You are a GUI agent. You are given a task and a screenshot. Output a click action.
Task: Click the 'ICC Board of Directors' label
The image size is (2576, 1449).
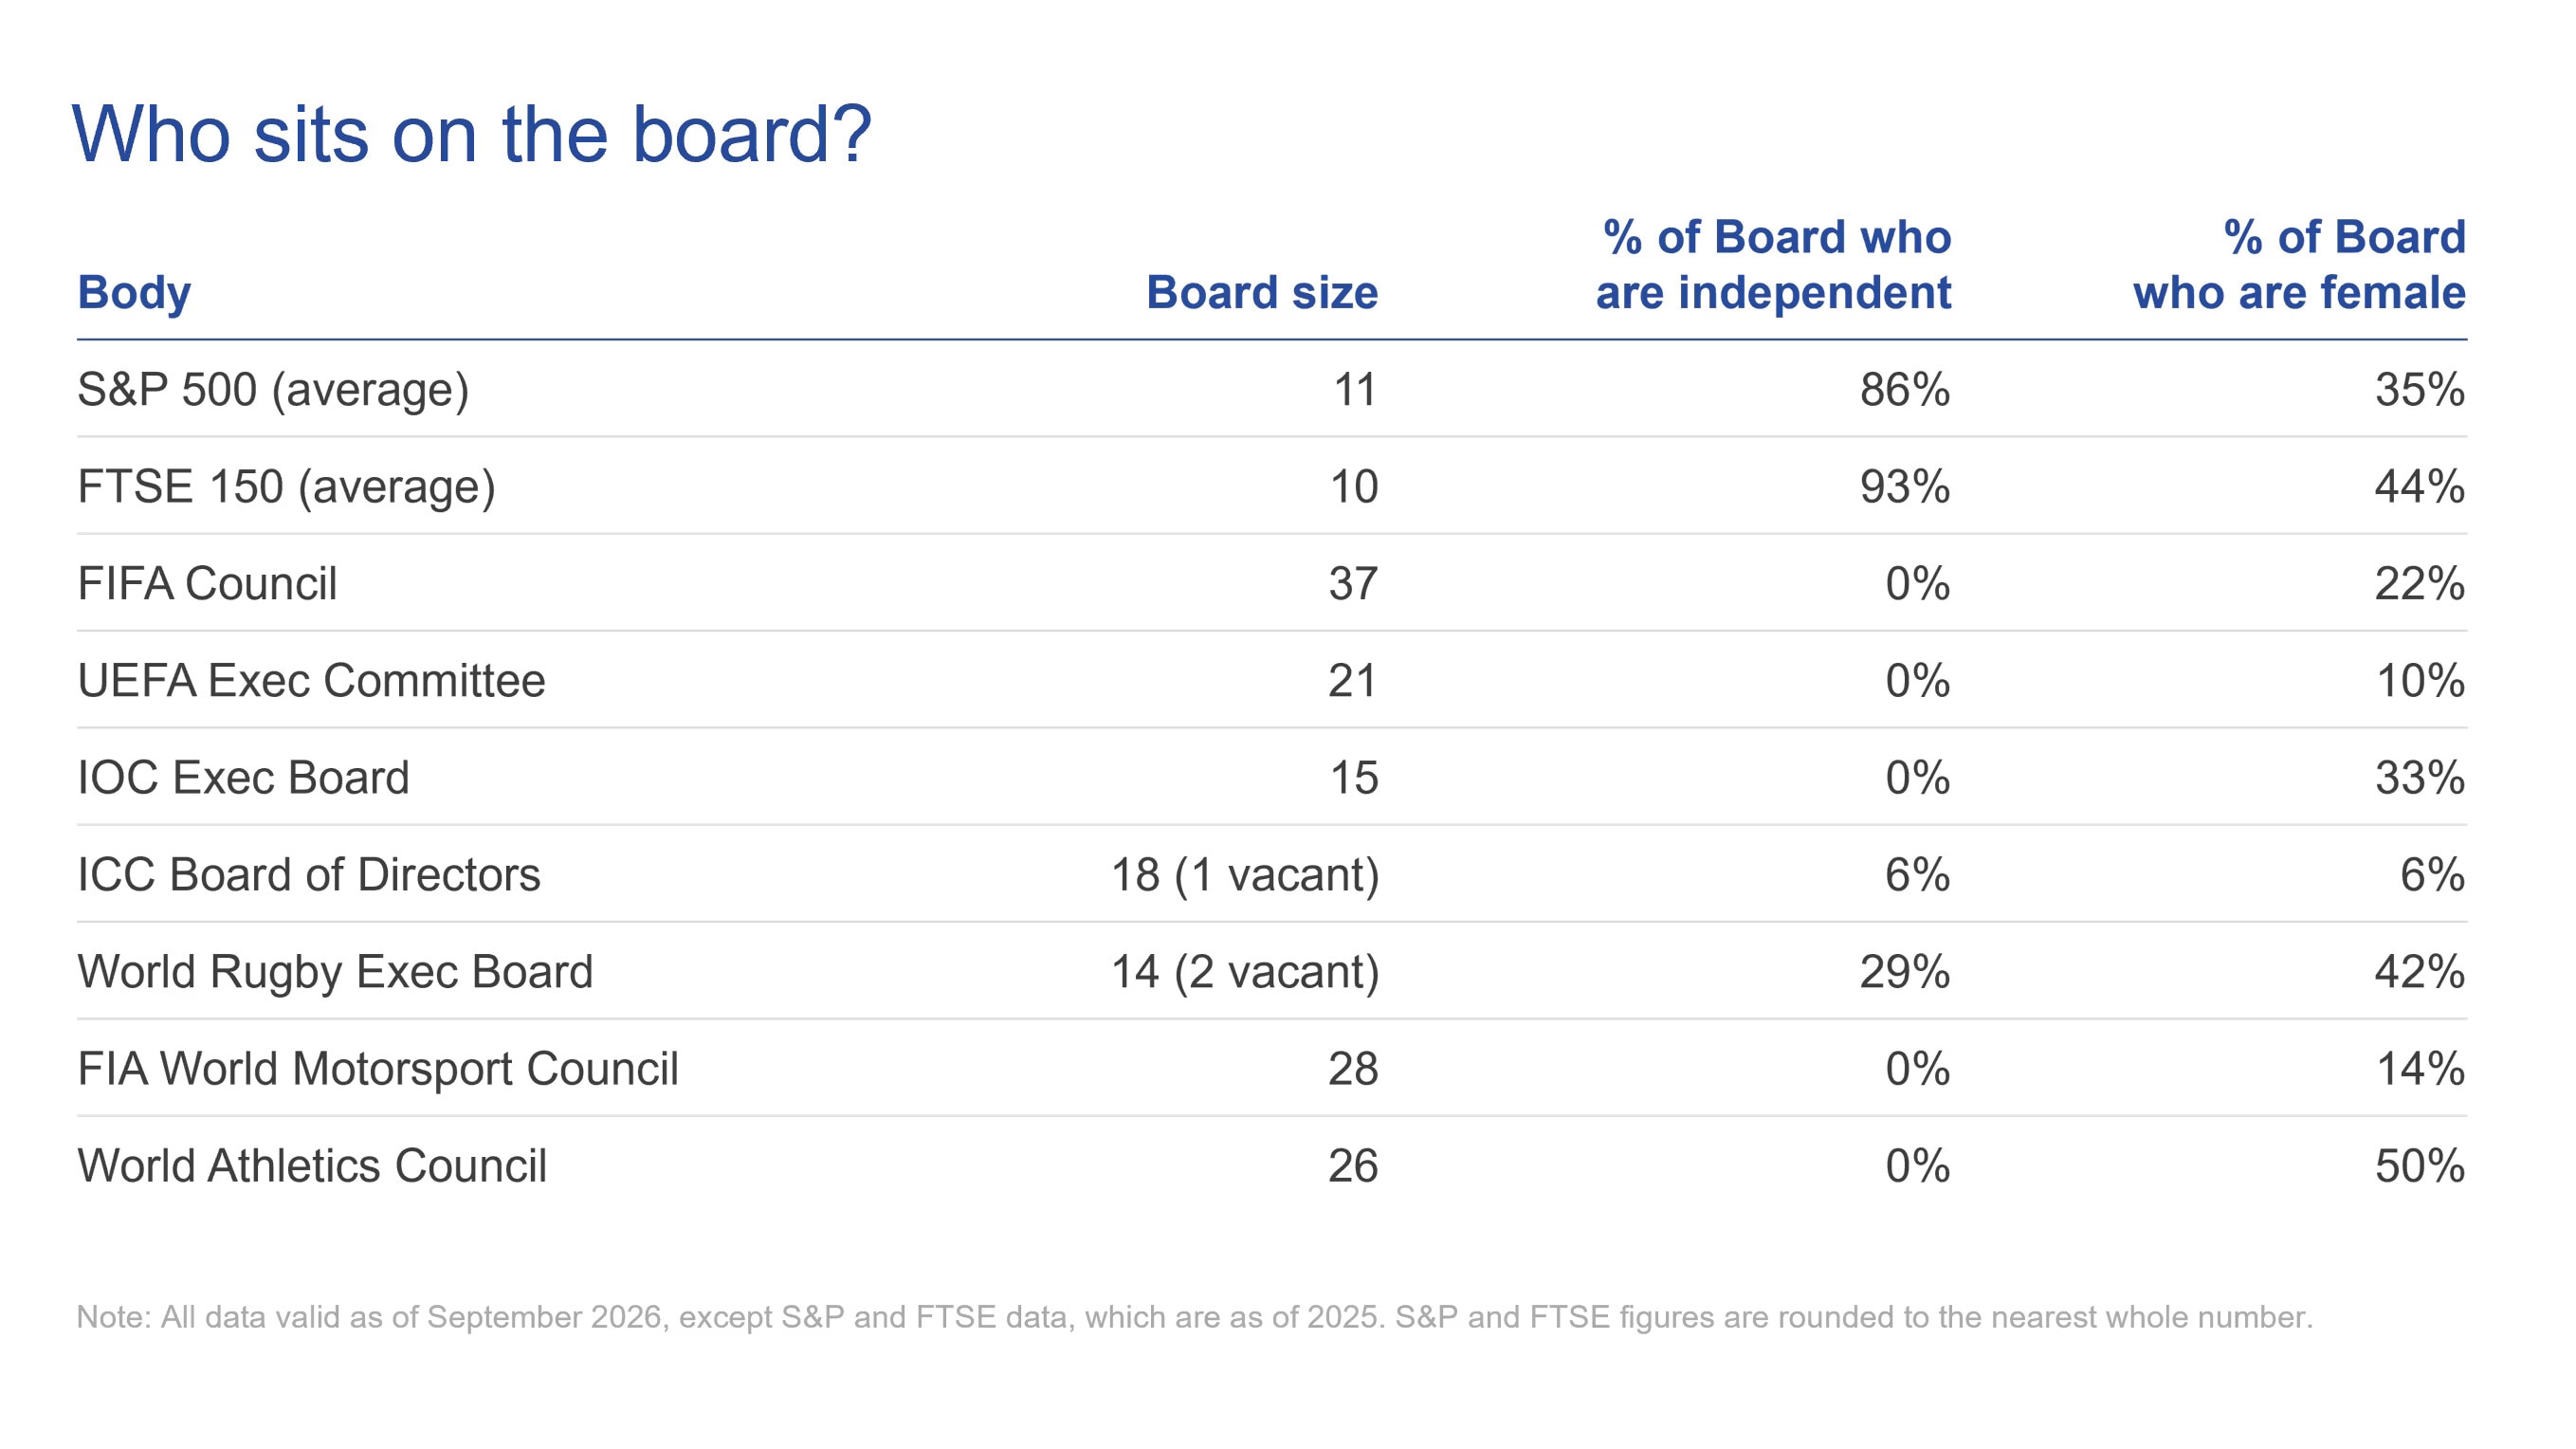coord(309,875)
